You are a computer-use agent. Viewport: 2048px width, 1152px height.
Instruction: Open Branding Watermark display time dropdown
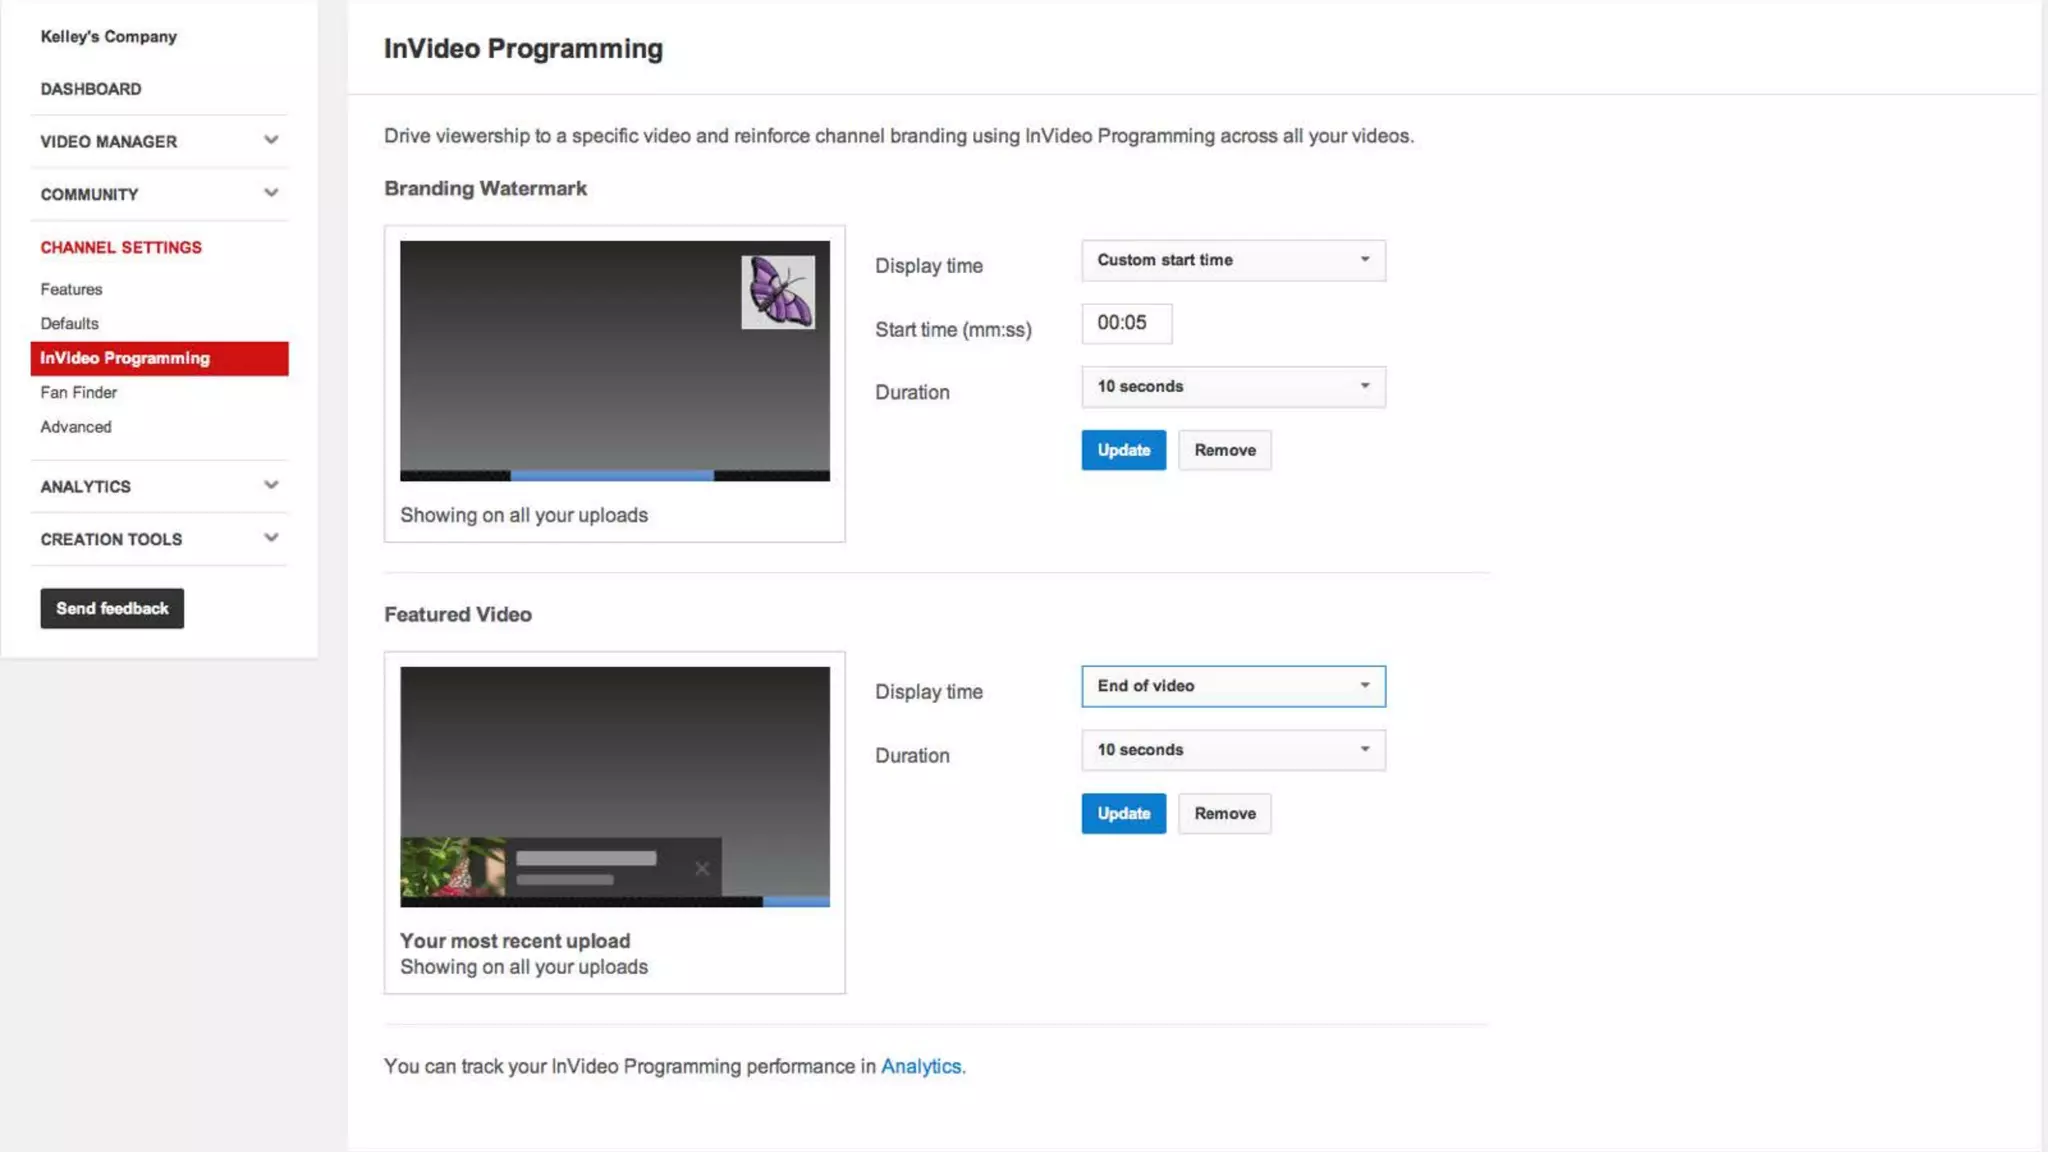[x=1232, y=260]
